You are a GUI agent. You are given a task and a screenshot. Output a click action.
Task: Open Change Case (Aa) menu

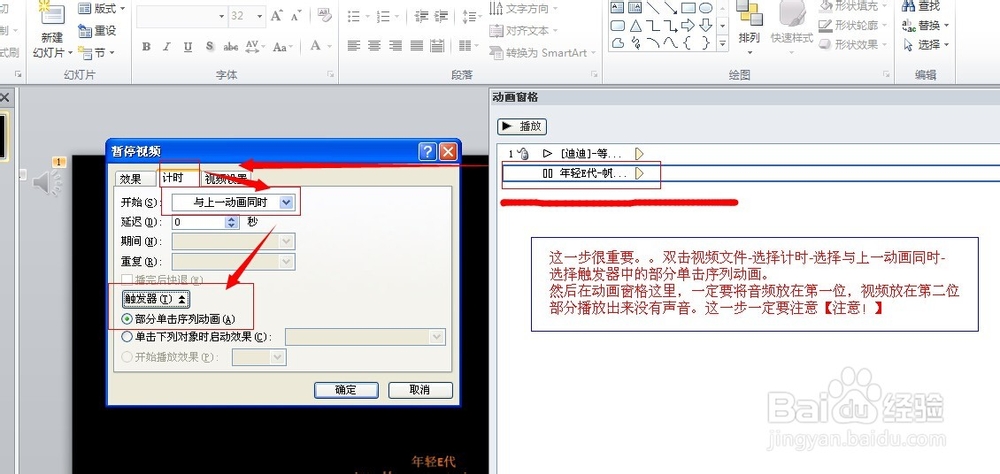coord(283,46)
